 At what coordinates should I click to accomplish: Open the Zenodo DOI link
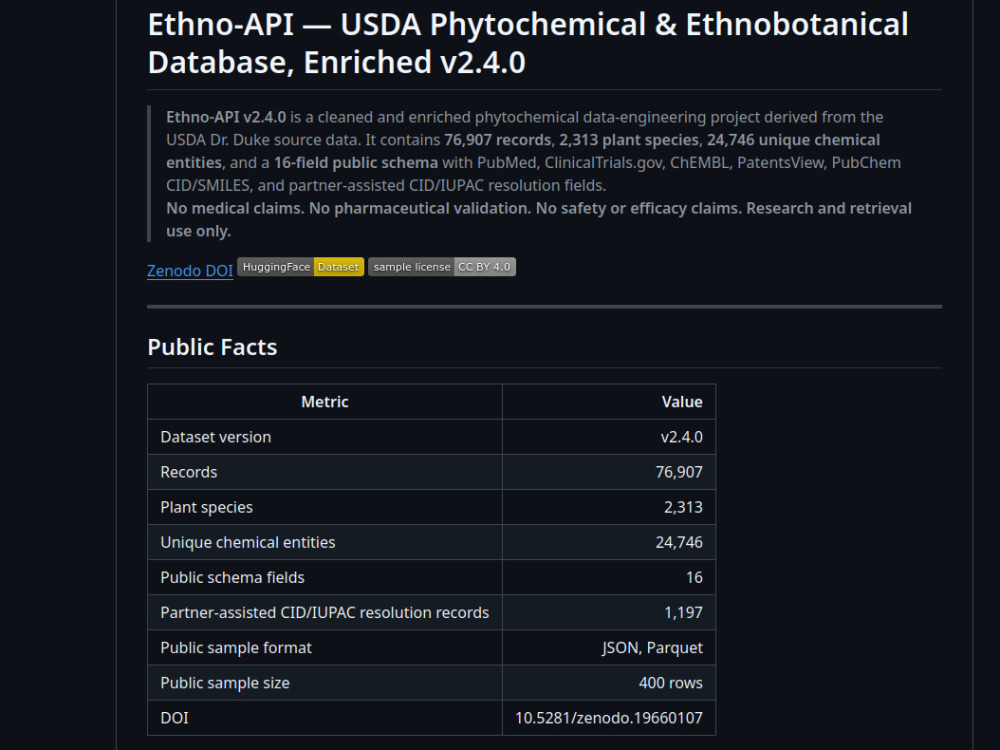[x=189, y=270]
